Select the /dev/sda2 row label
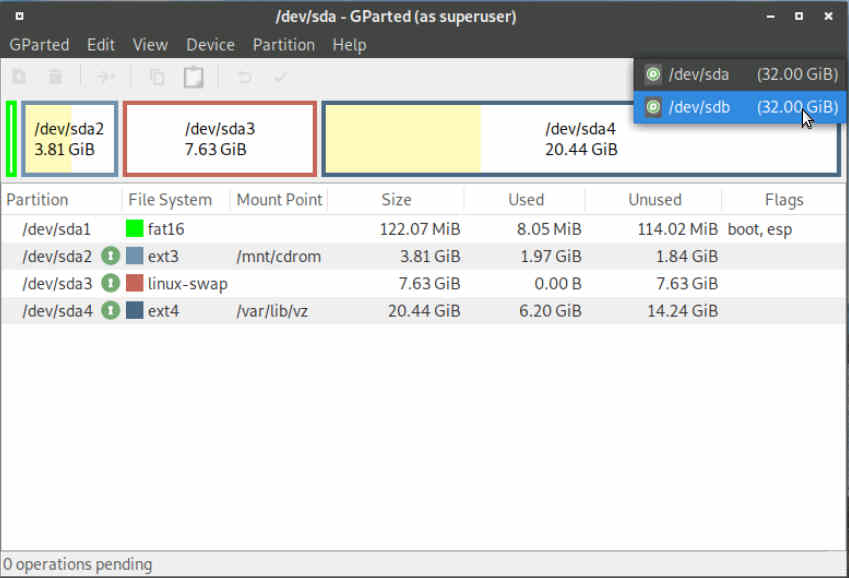The image size is (849, 578). [57, 256]
